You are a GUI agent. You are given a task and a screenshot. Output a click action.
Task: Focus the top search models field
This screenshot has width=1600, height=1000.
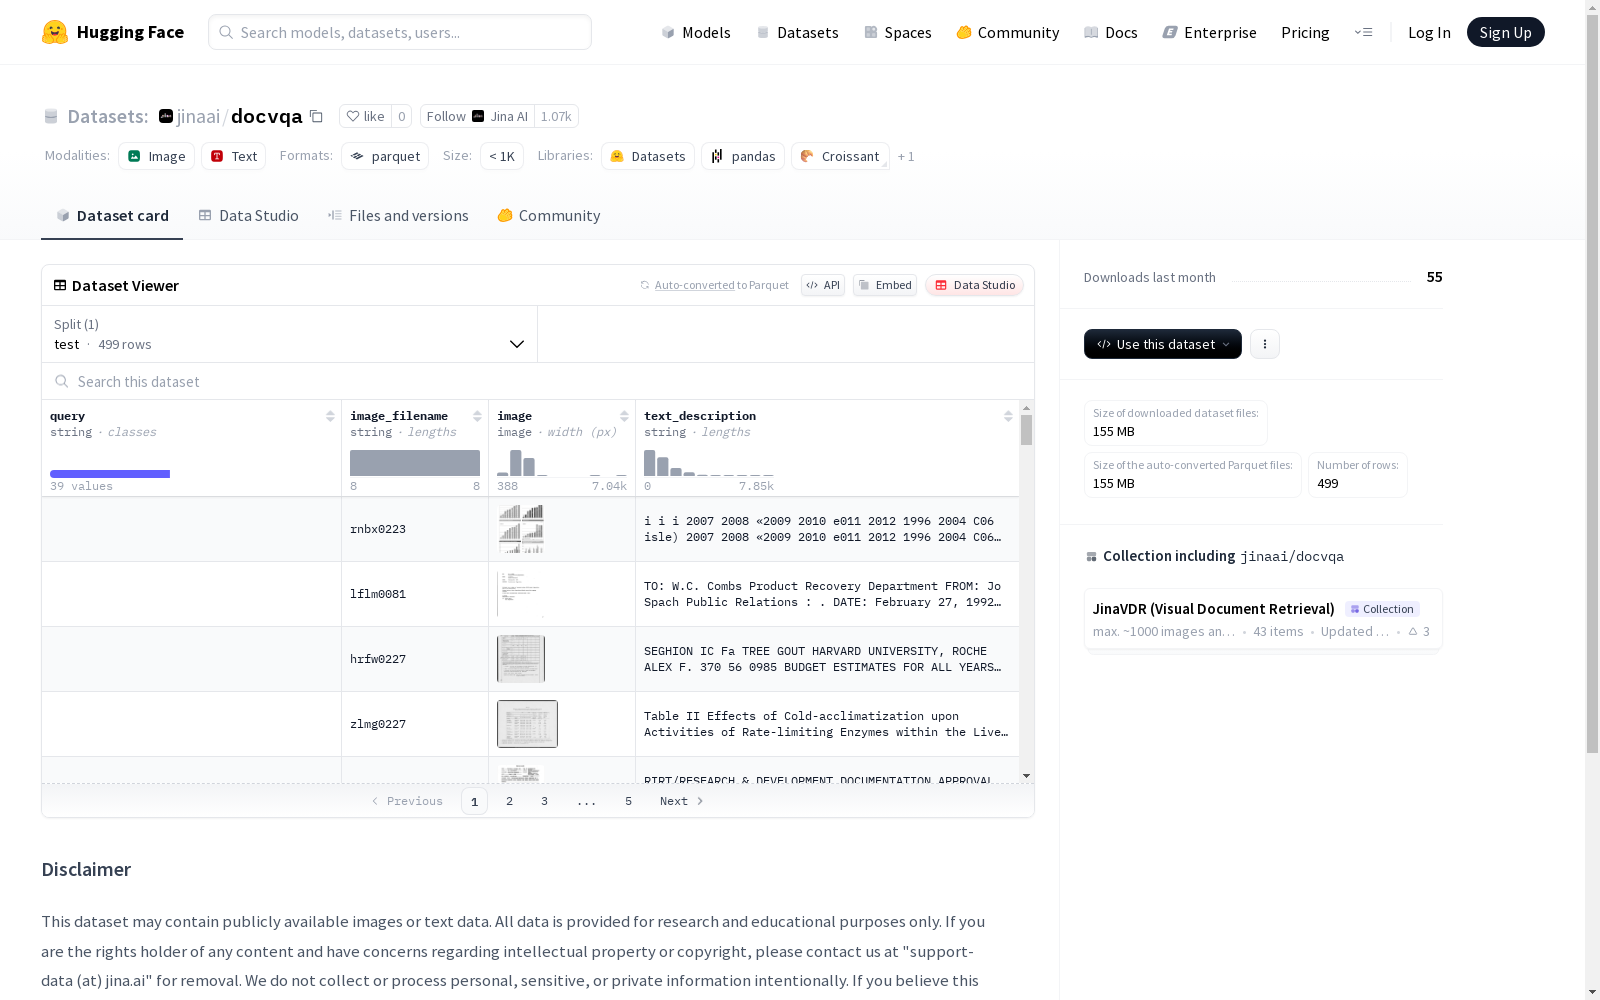(400, 32)
